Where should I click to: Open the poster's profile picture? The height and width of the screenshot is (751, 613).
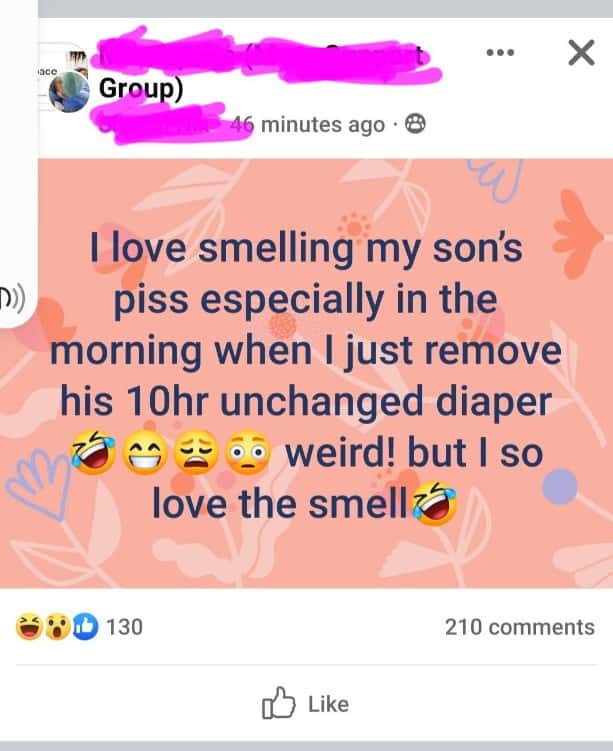point(69,91)
